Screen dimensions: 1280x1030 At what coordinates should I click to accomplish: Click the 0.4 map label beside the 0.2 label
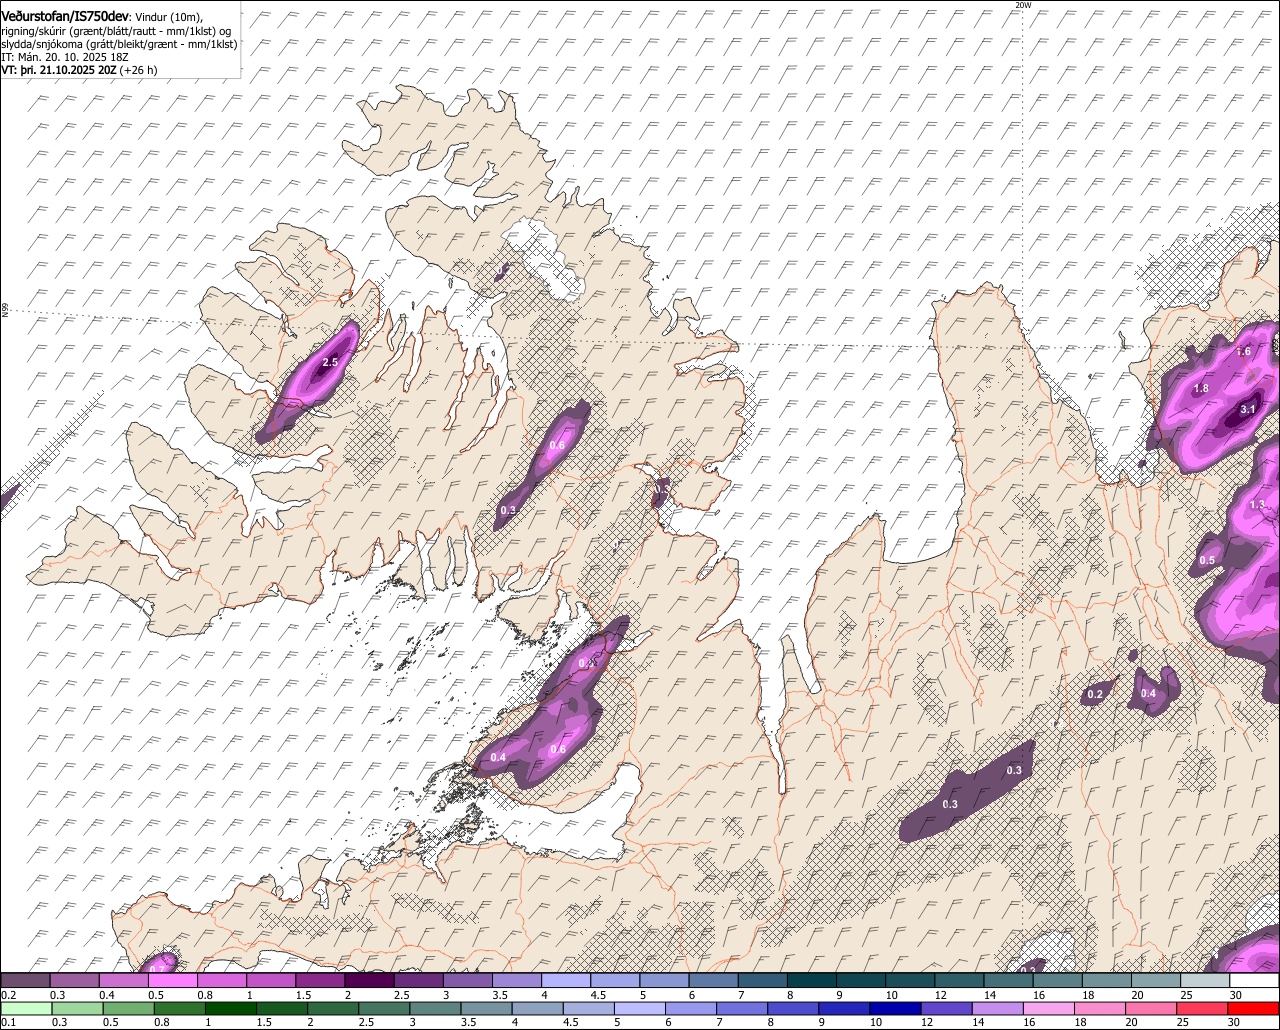(x=1148, y=693)
